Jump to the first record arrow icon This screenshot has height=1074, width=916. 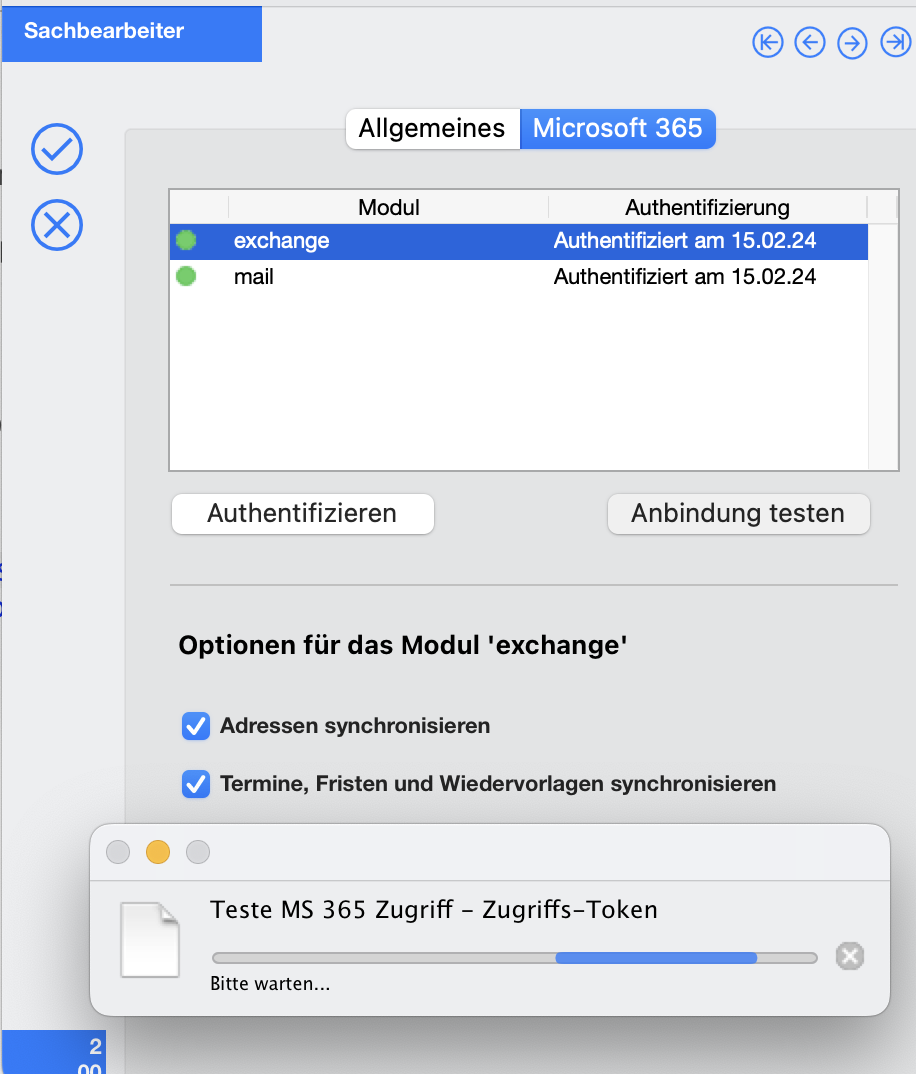767,42
